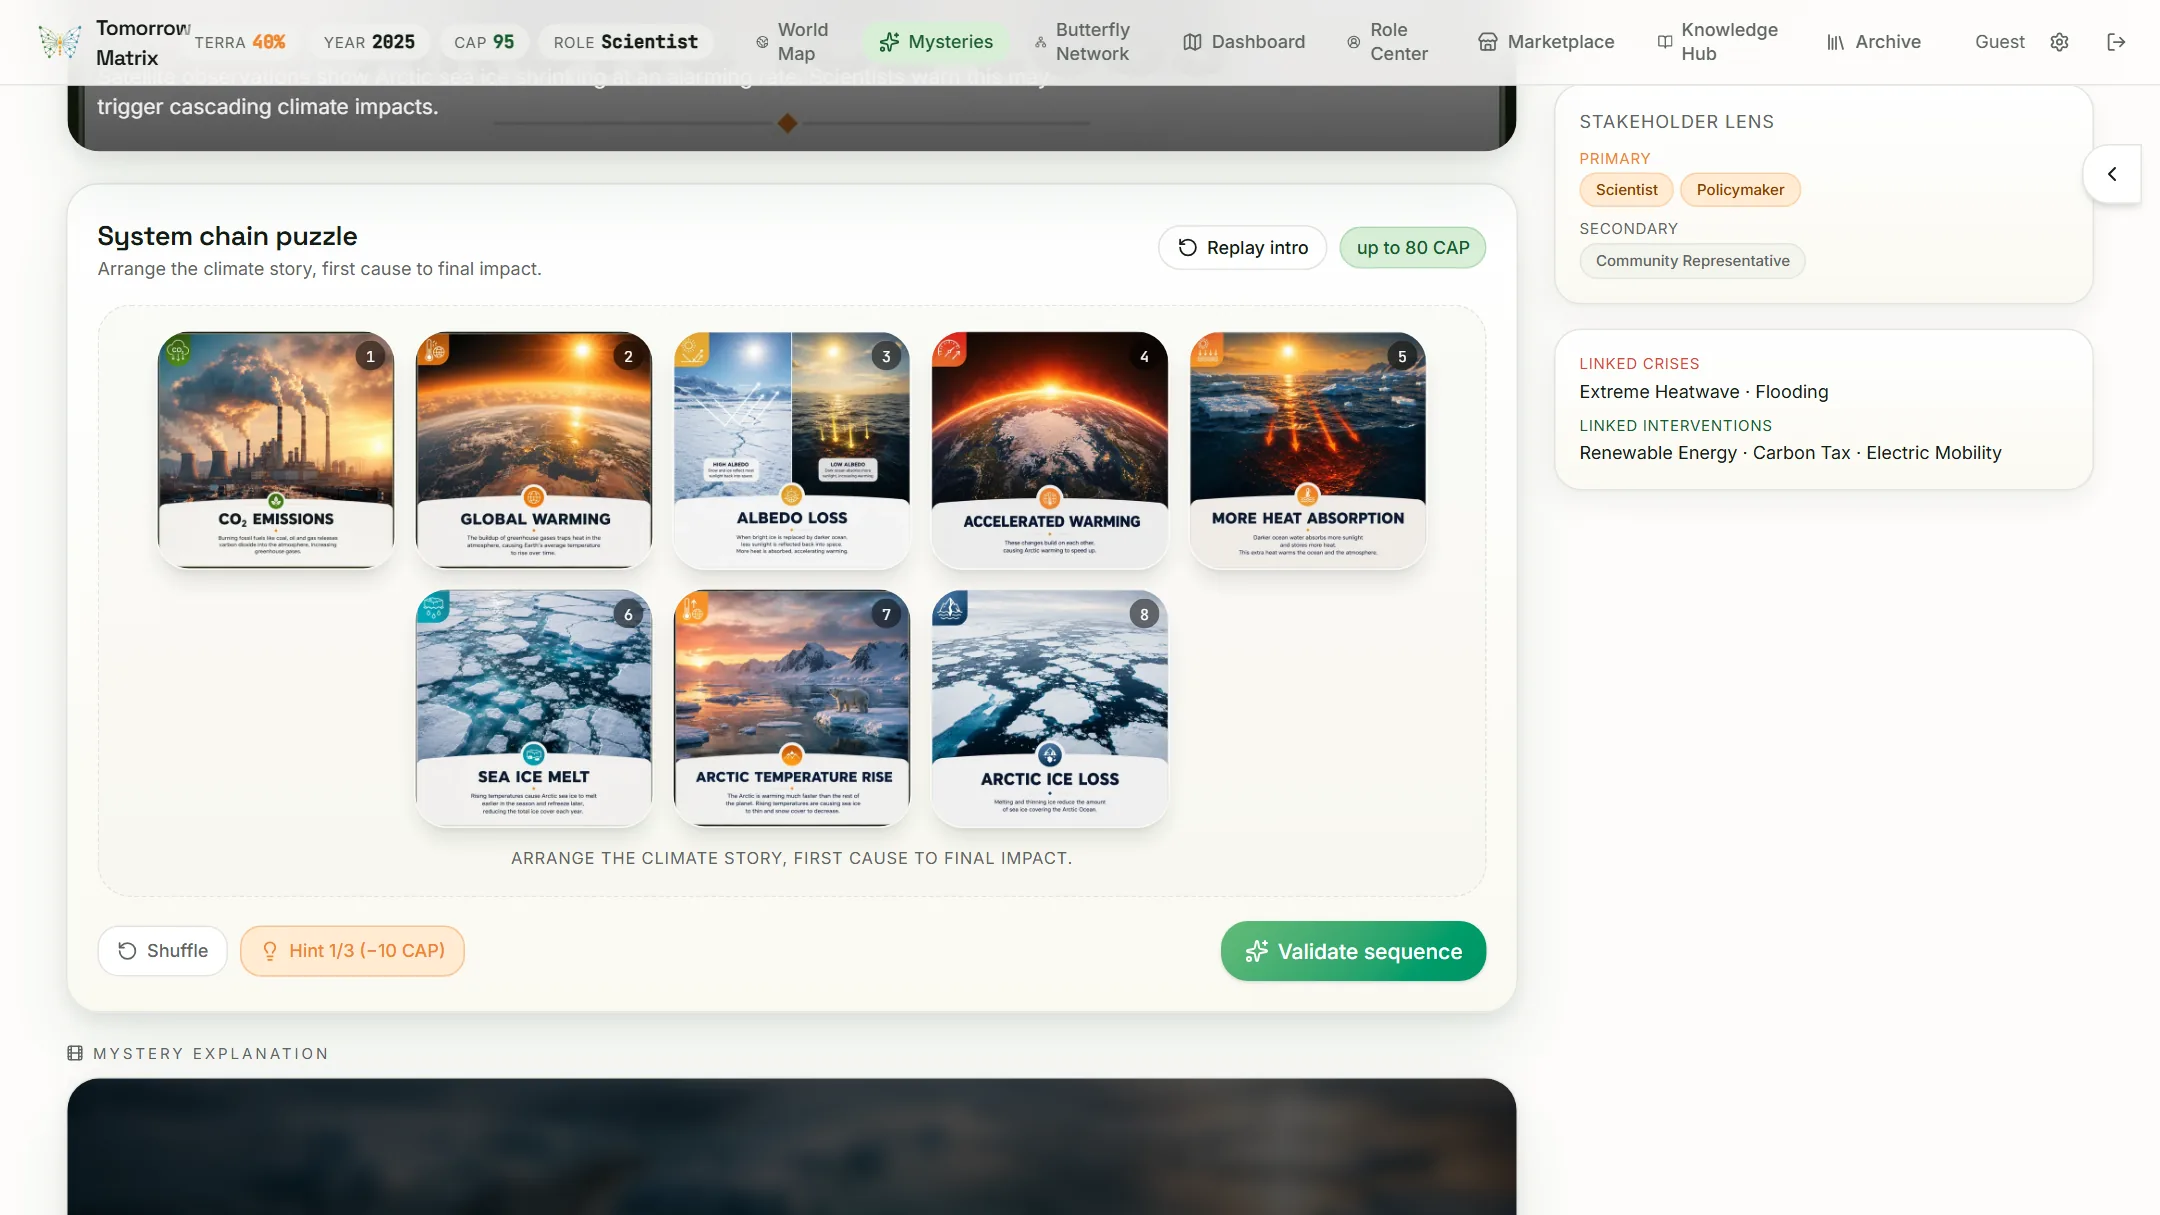Screen dimensions: 2160x1215
Task: Select the CO2 Emissions card
Action: pos(276,450)
